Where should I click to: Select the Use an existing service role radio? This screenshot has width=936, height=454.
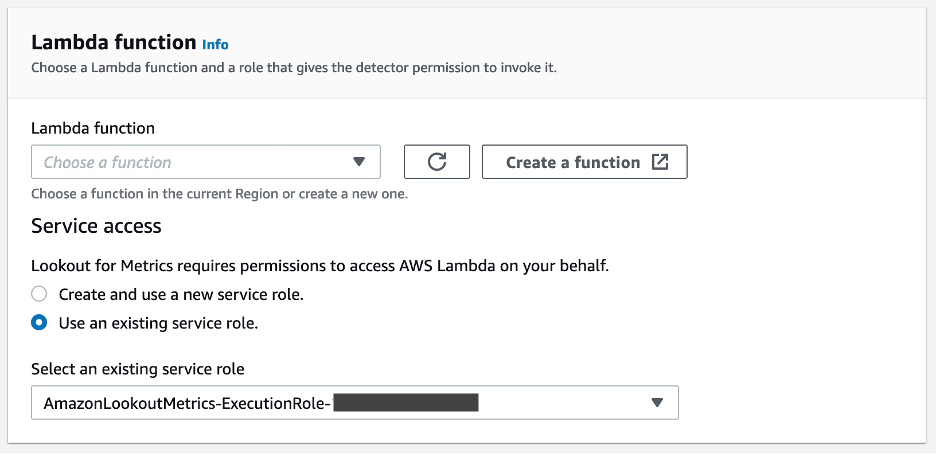click(39, 323)
